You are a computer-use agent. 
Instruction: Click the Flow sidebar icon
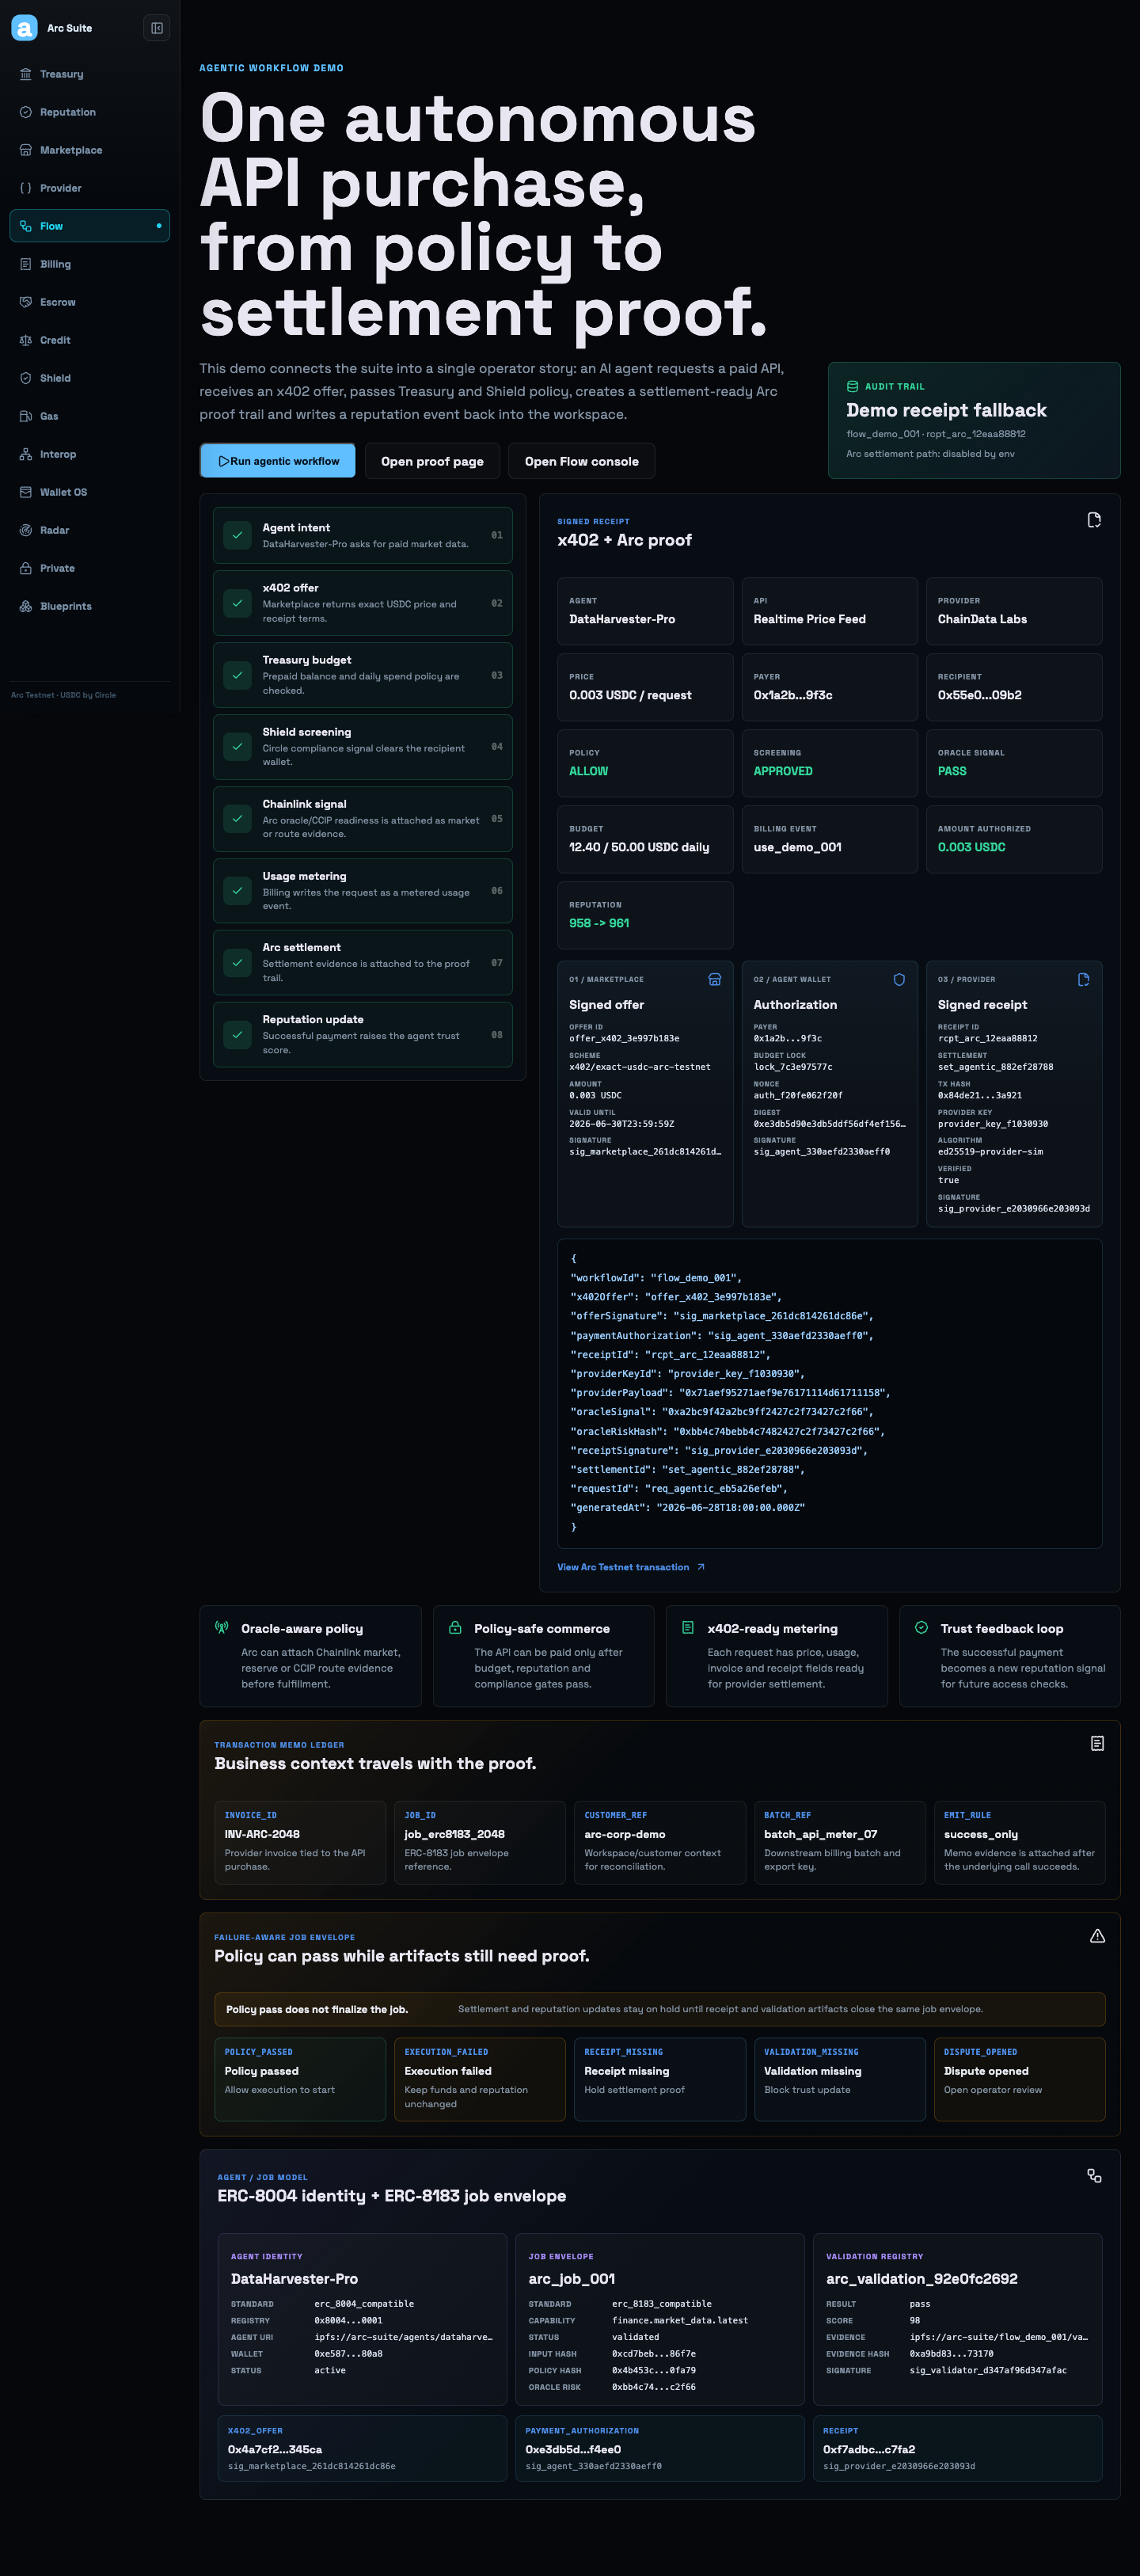[26, 226]
